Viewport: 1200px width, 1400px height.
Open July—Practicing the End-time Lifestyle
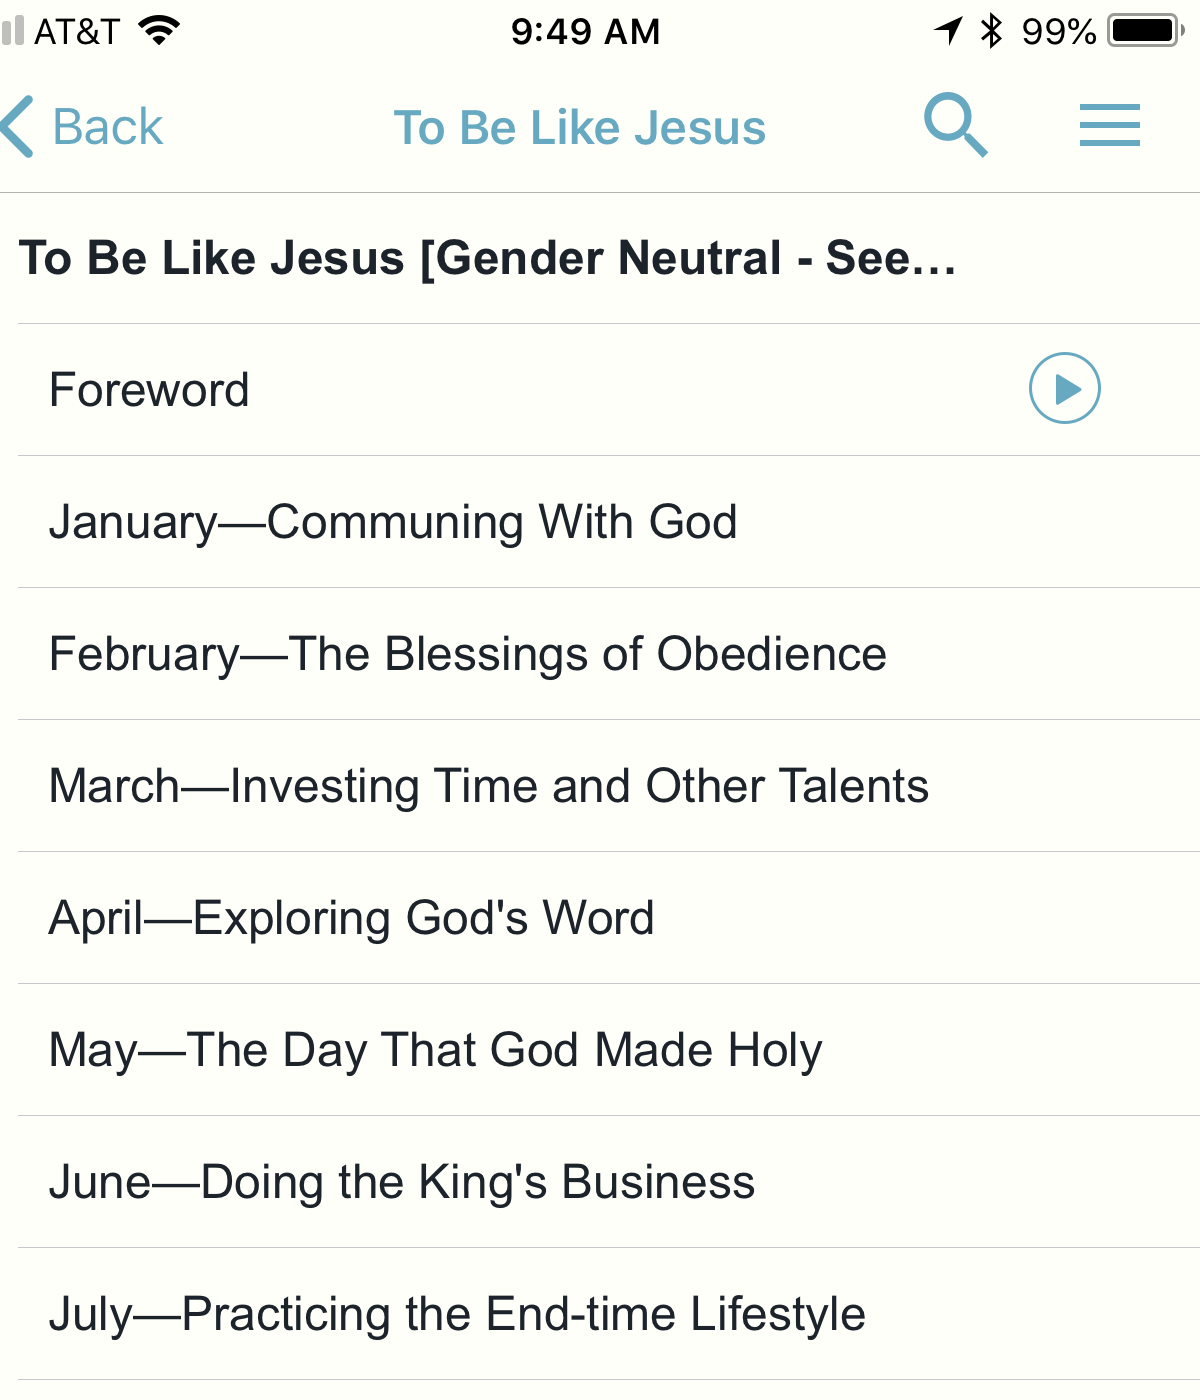click(609, 1314)
